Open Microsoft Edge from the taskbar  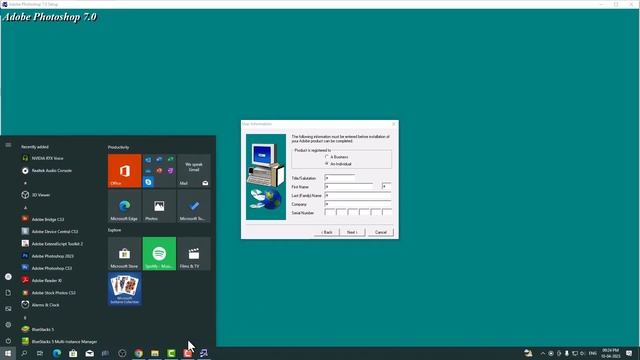(x=57, y=353)
